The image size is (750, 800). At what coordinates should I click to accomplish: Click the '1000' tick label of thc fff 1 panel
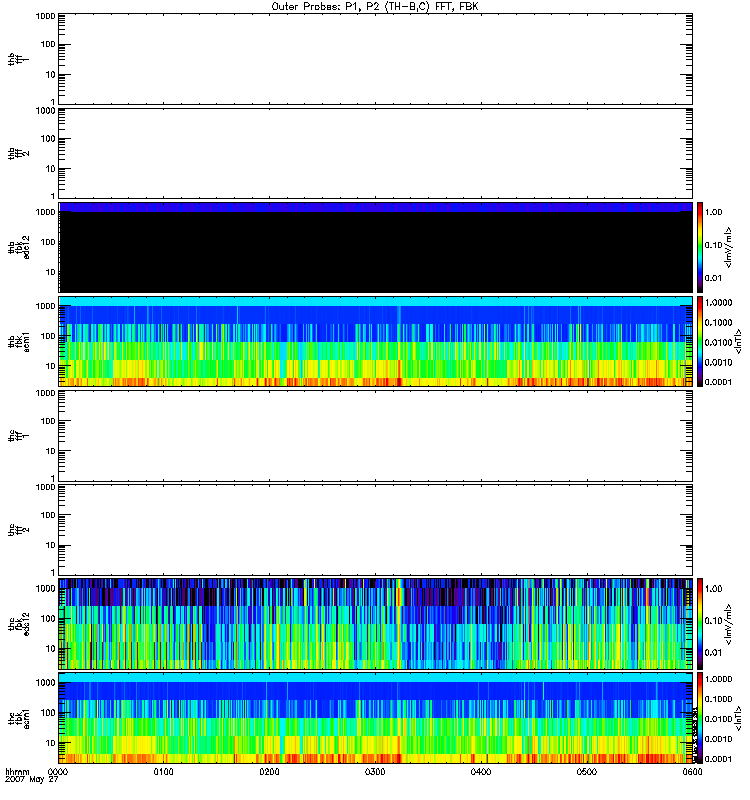click(45, 393)
